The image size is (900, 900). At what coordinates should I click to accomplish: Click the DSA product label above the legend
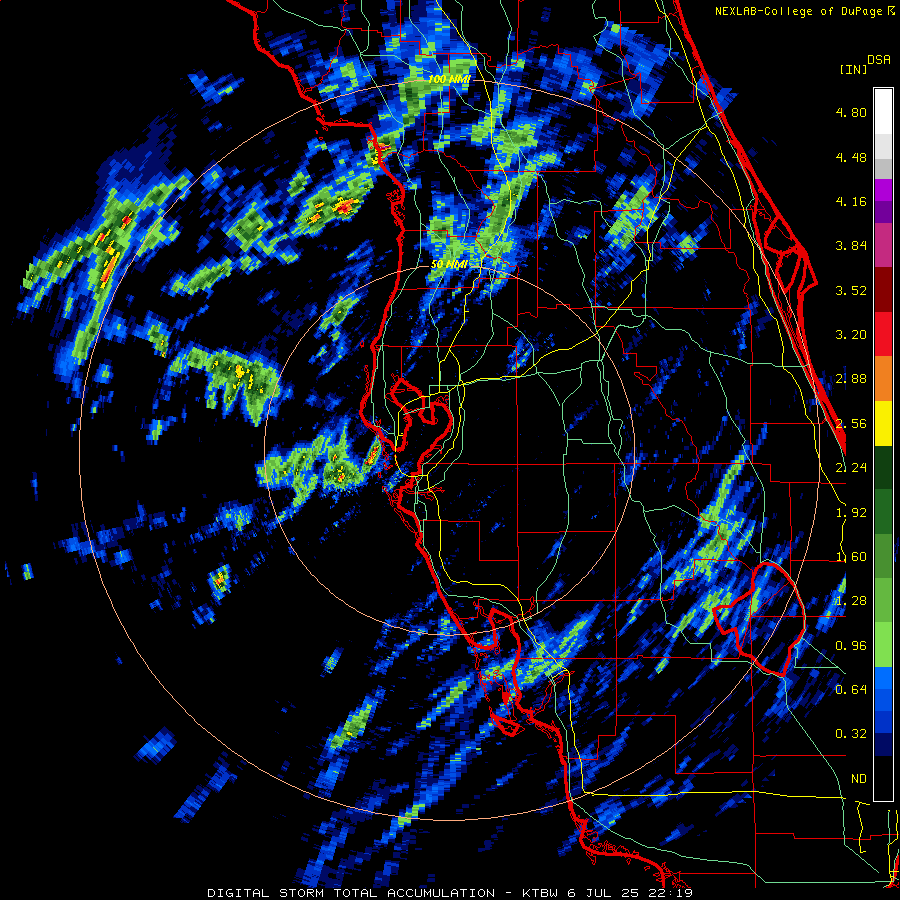click(x=879, y=60)
